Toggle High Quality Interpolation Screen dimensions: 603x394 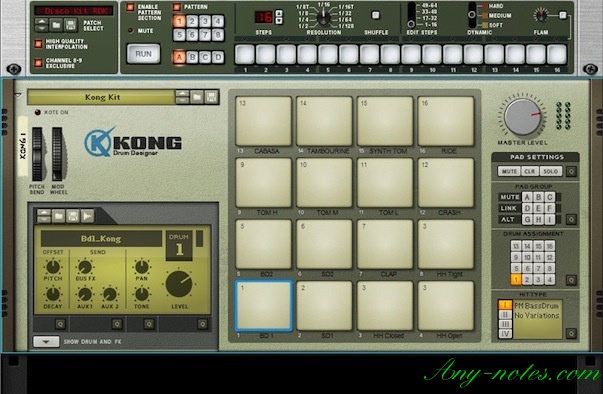[38, 44]
